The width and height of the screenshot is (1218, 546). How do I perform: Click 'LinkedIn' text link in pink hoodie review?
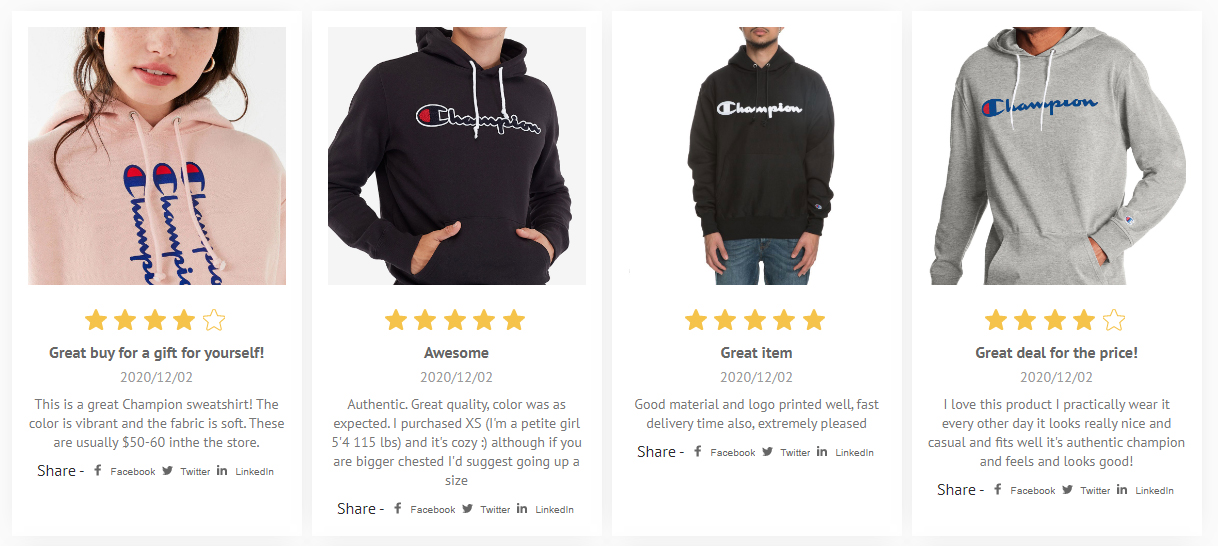tap(254, 471)
